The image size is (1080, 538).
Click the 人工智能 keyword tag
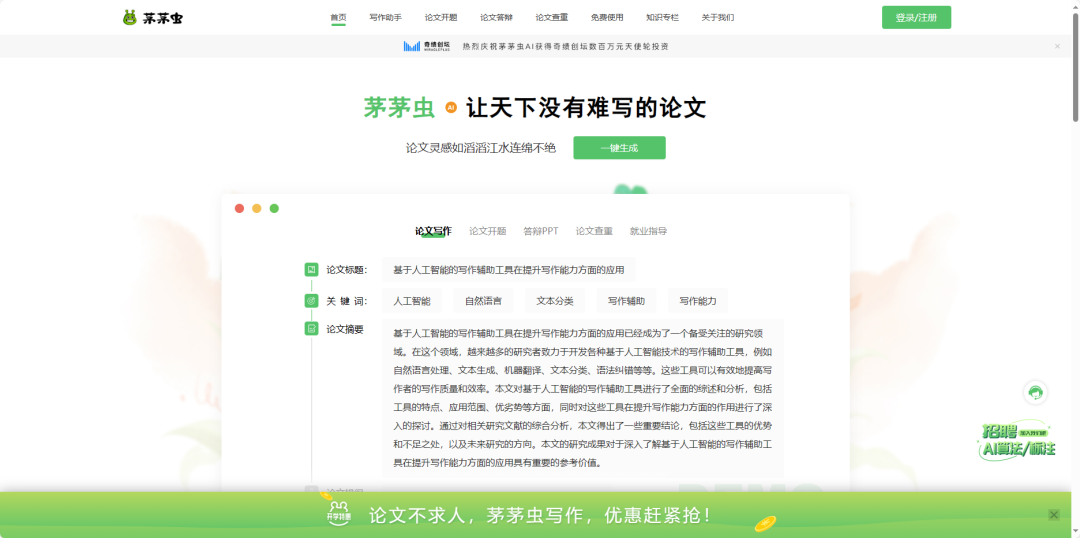(412, 301)
